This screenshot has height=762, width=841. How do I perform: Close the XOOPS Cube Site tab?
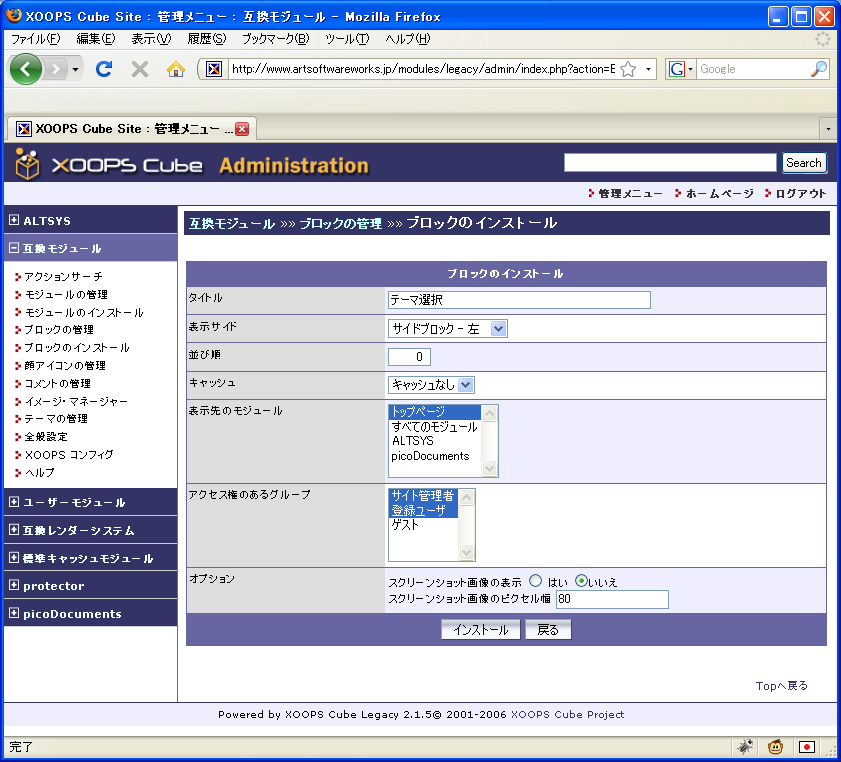click(242, 129)
